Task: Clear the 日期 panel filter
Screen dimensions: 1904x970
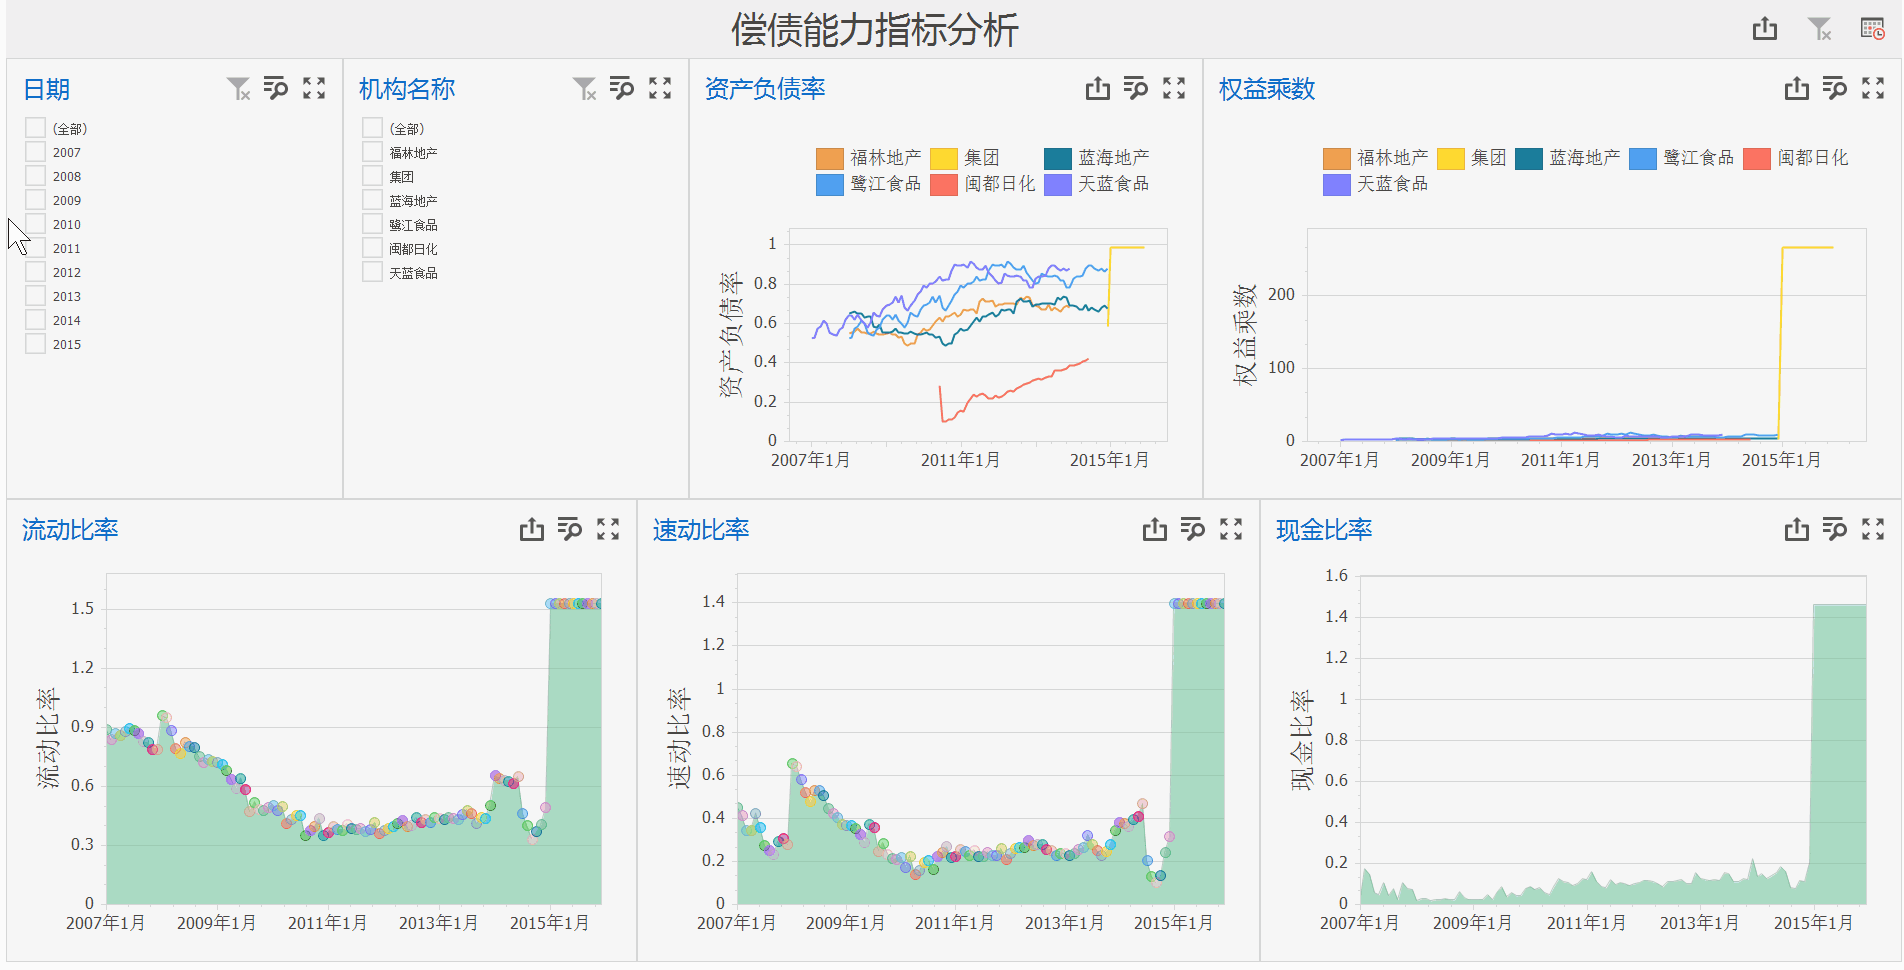Action: point(238,89)
